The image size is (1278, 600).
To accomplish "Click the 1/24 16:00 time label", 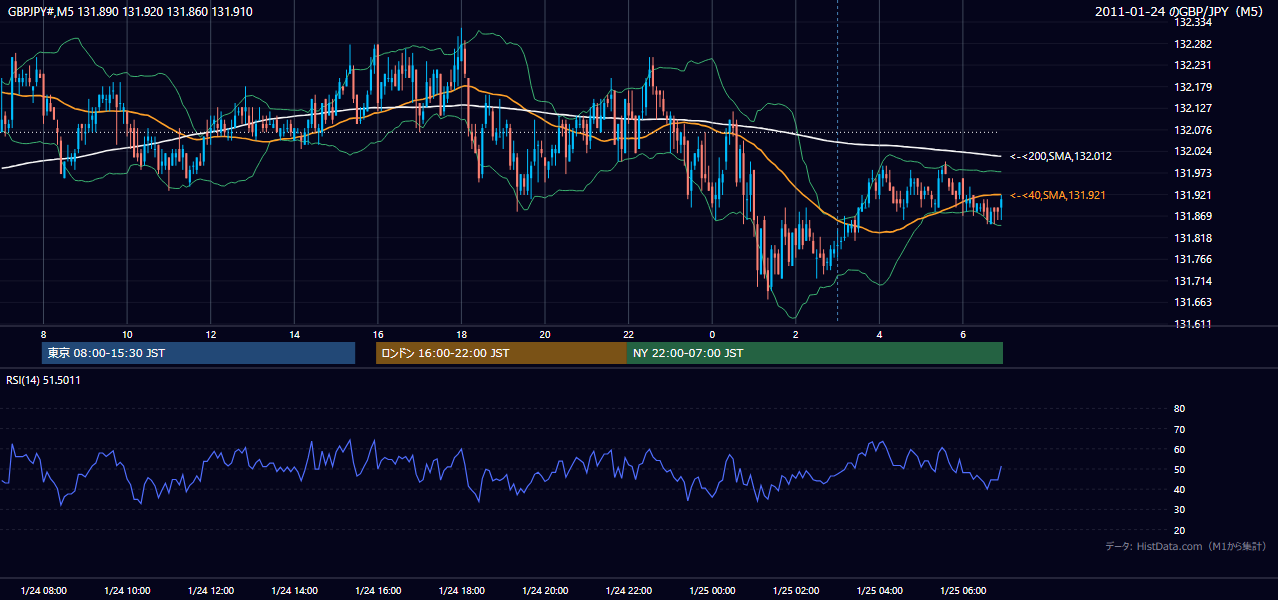I will [x=377, y=591].
